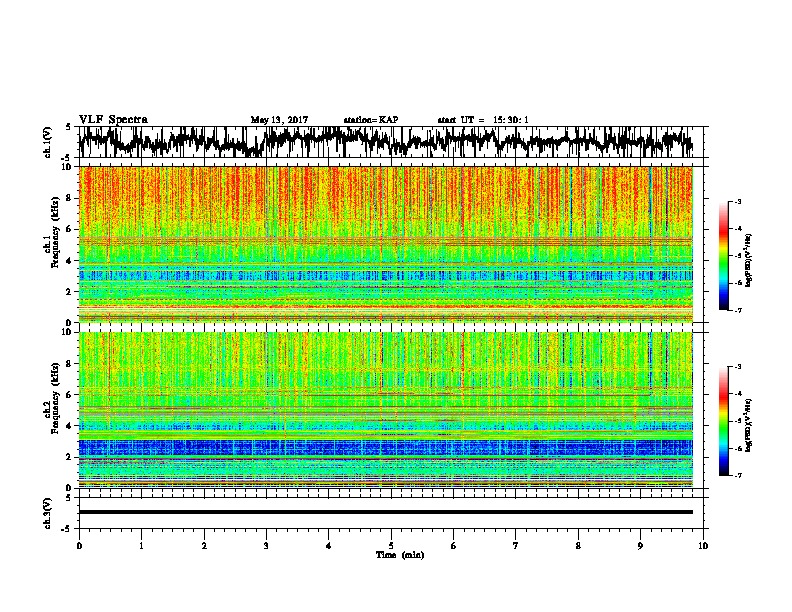Click the "Time (min)" x-axis label
Image resolution: width=792 pixels, height=612 pixels.
coord(400,555)
